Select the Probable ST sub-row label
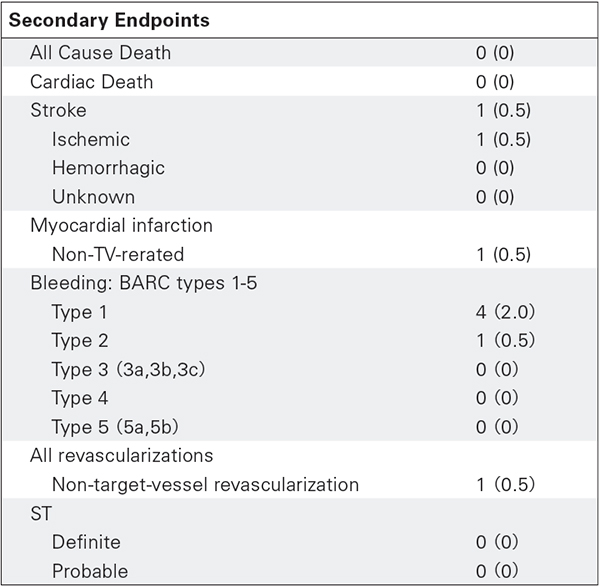This screenshot has height=587, width=600. click(87, 571)
